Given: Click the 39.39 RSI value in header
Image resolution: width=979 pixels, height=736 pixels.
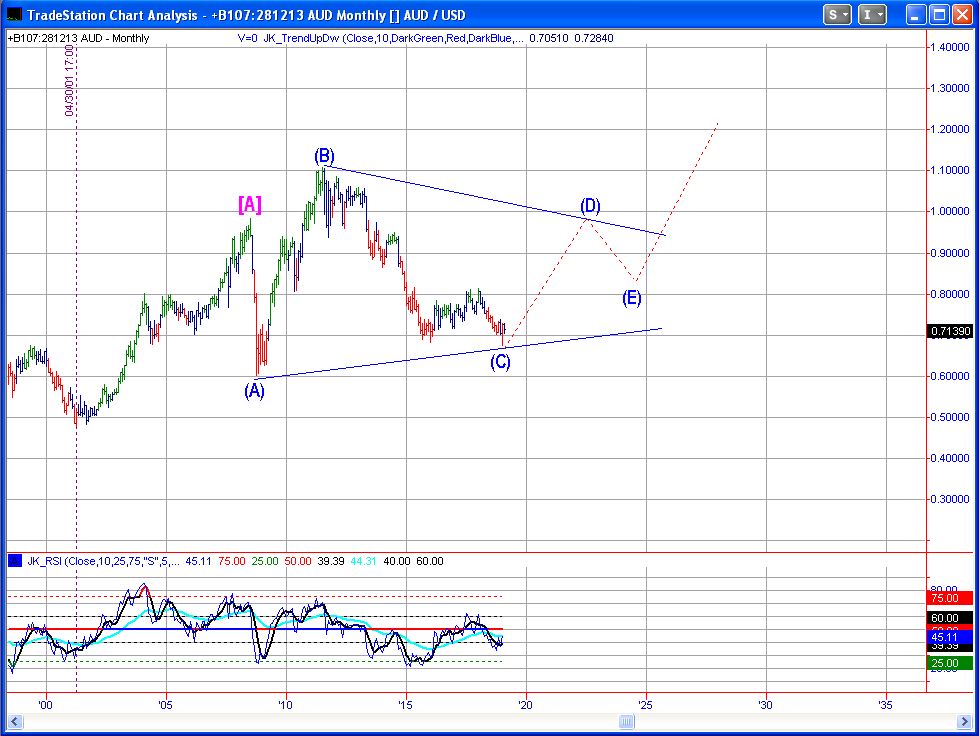Looking at the screenshot, I should pyautogui.click(x=331, y=561).
